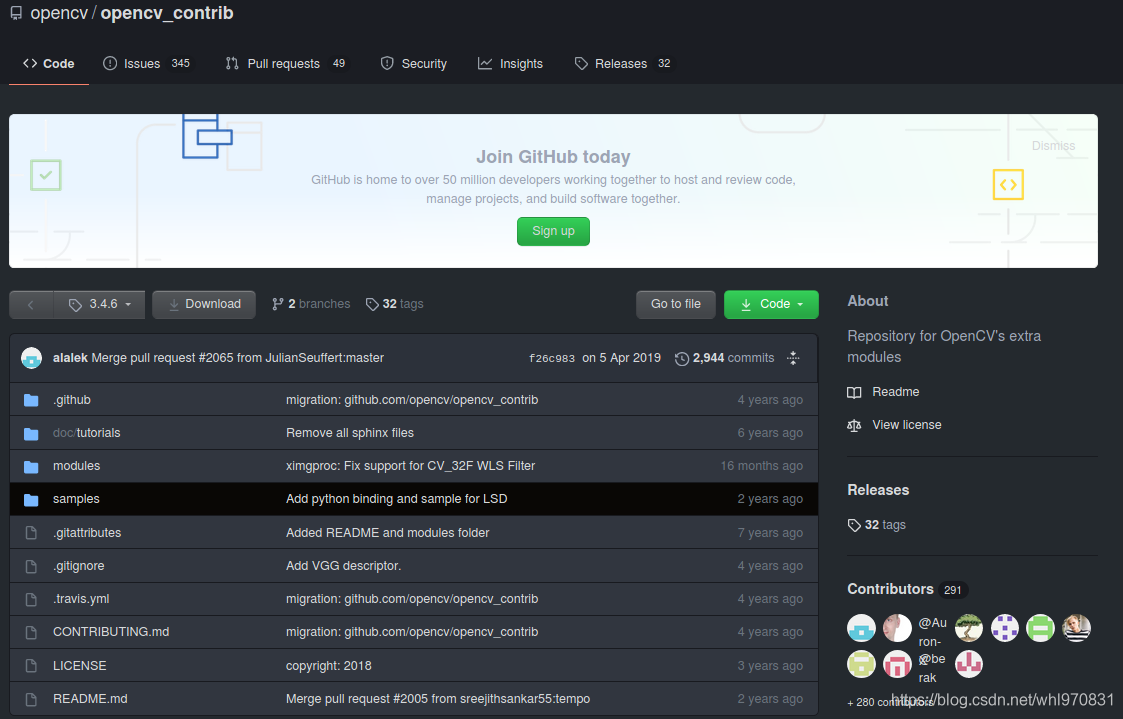Open the samples folder
Image resolution: width=1123 pixels, height=719 pixels.
pyautogui.click(x=76, y=498)
